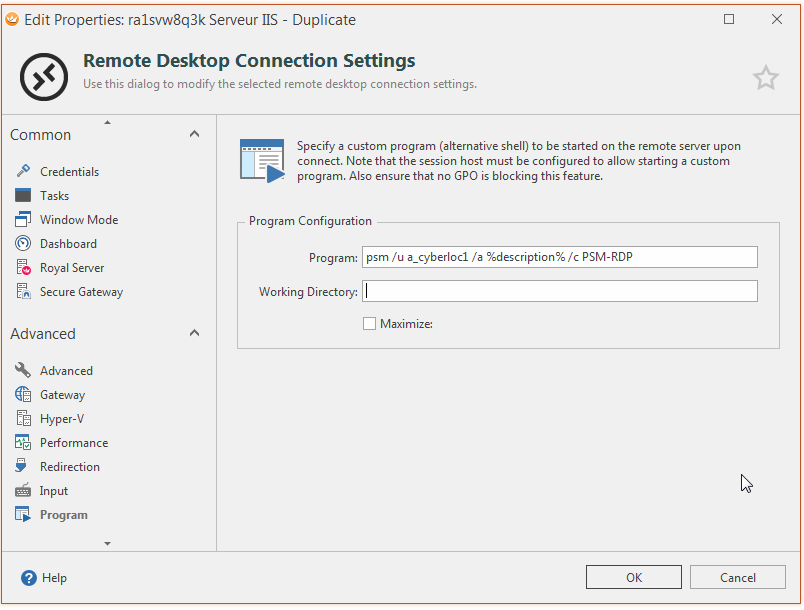Focus the Working Directory field
Image resolution: width=804 pixels, height=610 pixels.
[559, 292]
